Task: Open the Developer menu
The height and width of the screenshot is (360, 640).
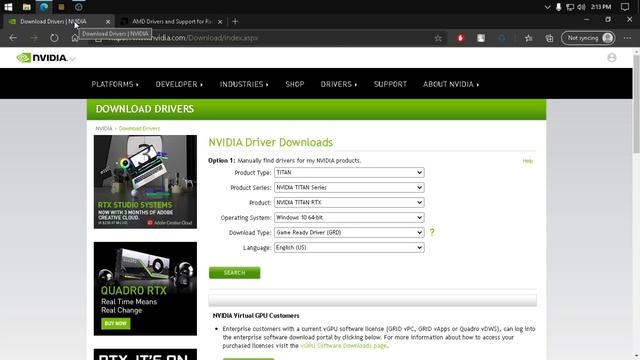Action: click(x=179, y=84)
